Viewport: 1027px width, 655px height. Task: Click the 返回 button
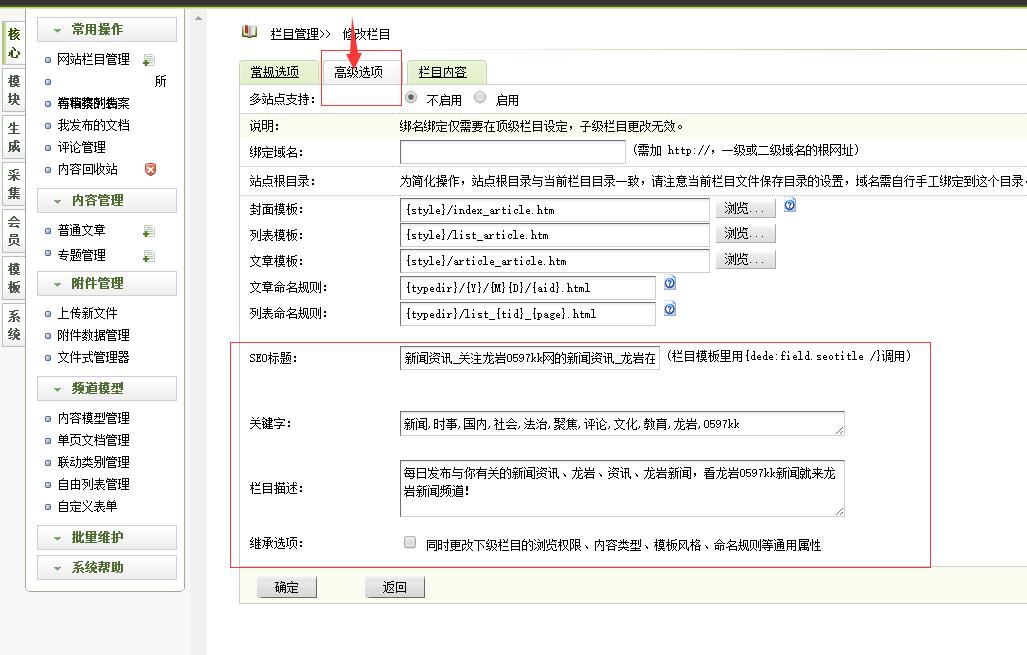click(x=394, y=587)
